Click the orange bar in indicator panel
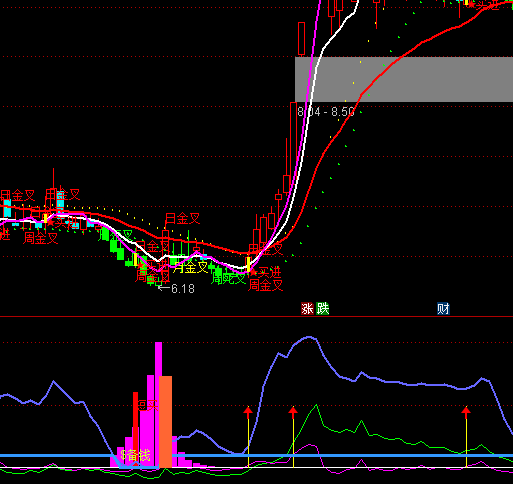Viewport: 513px width, 484px height. click(166, 422)
